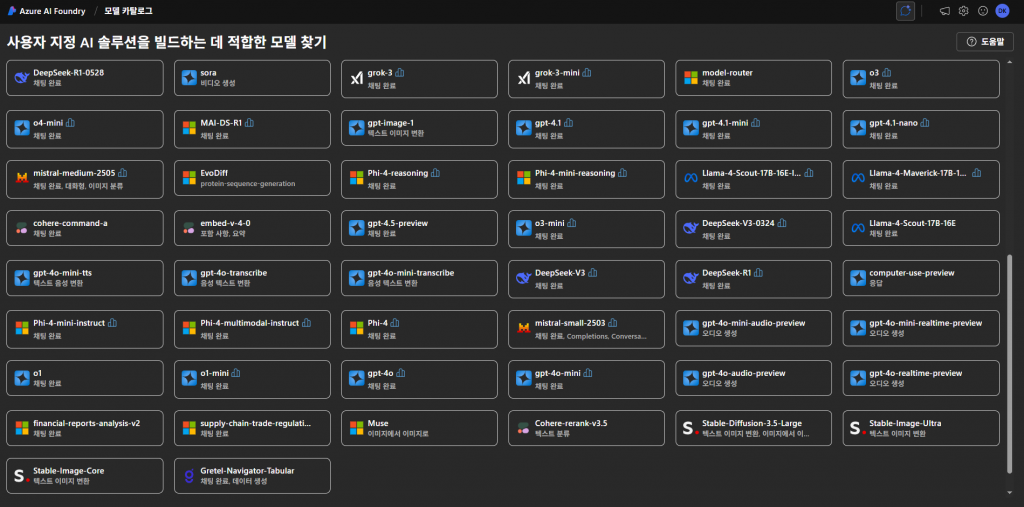
Task: Select the model-router model card
Action: [x=752, y=78]
